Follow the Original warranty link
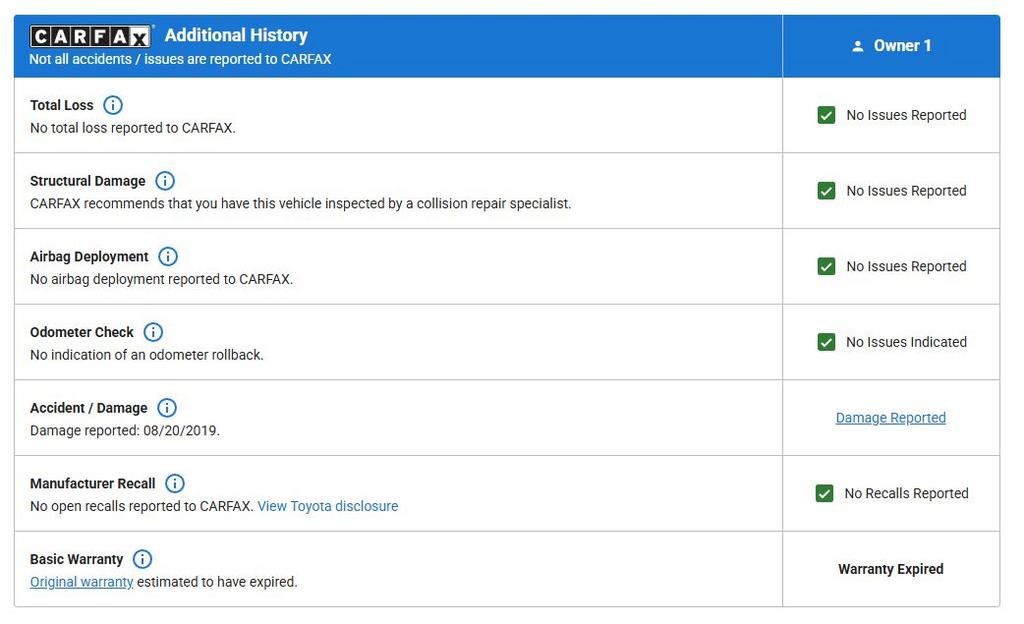Image resolution: width=1024 pixels, height=624 pixels. pos(81,582)
